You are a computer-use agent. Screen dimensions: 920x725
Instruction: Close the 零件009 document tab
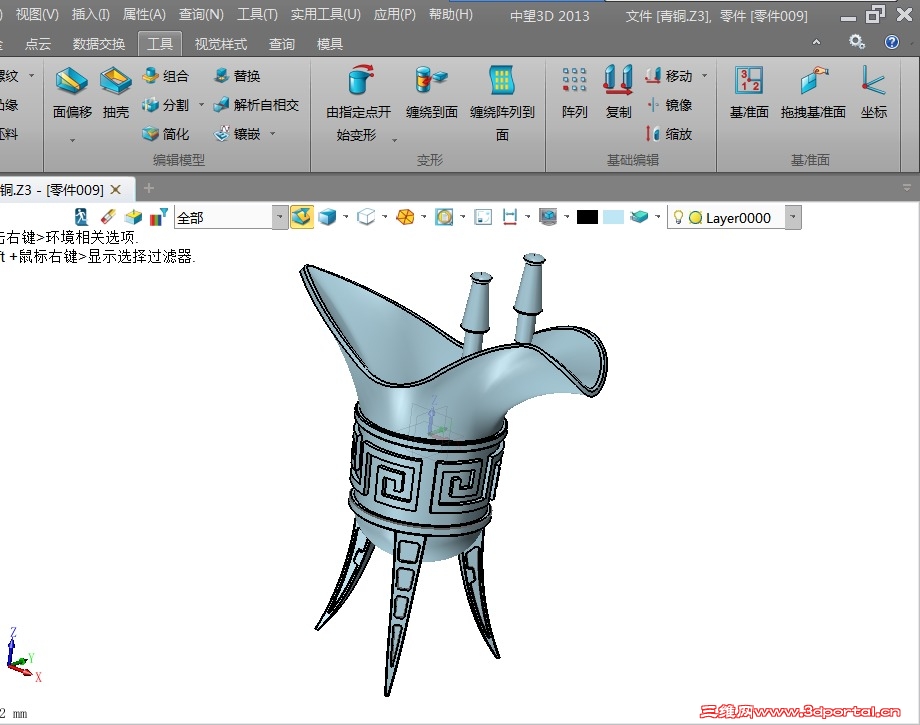116,189
